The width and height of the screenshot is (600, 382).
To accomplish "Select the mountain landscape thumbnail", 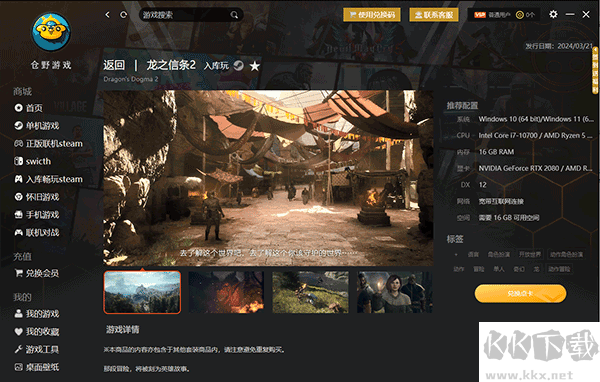I will (x=142, y=292).
